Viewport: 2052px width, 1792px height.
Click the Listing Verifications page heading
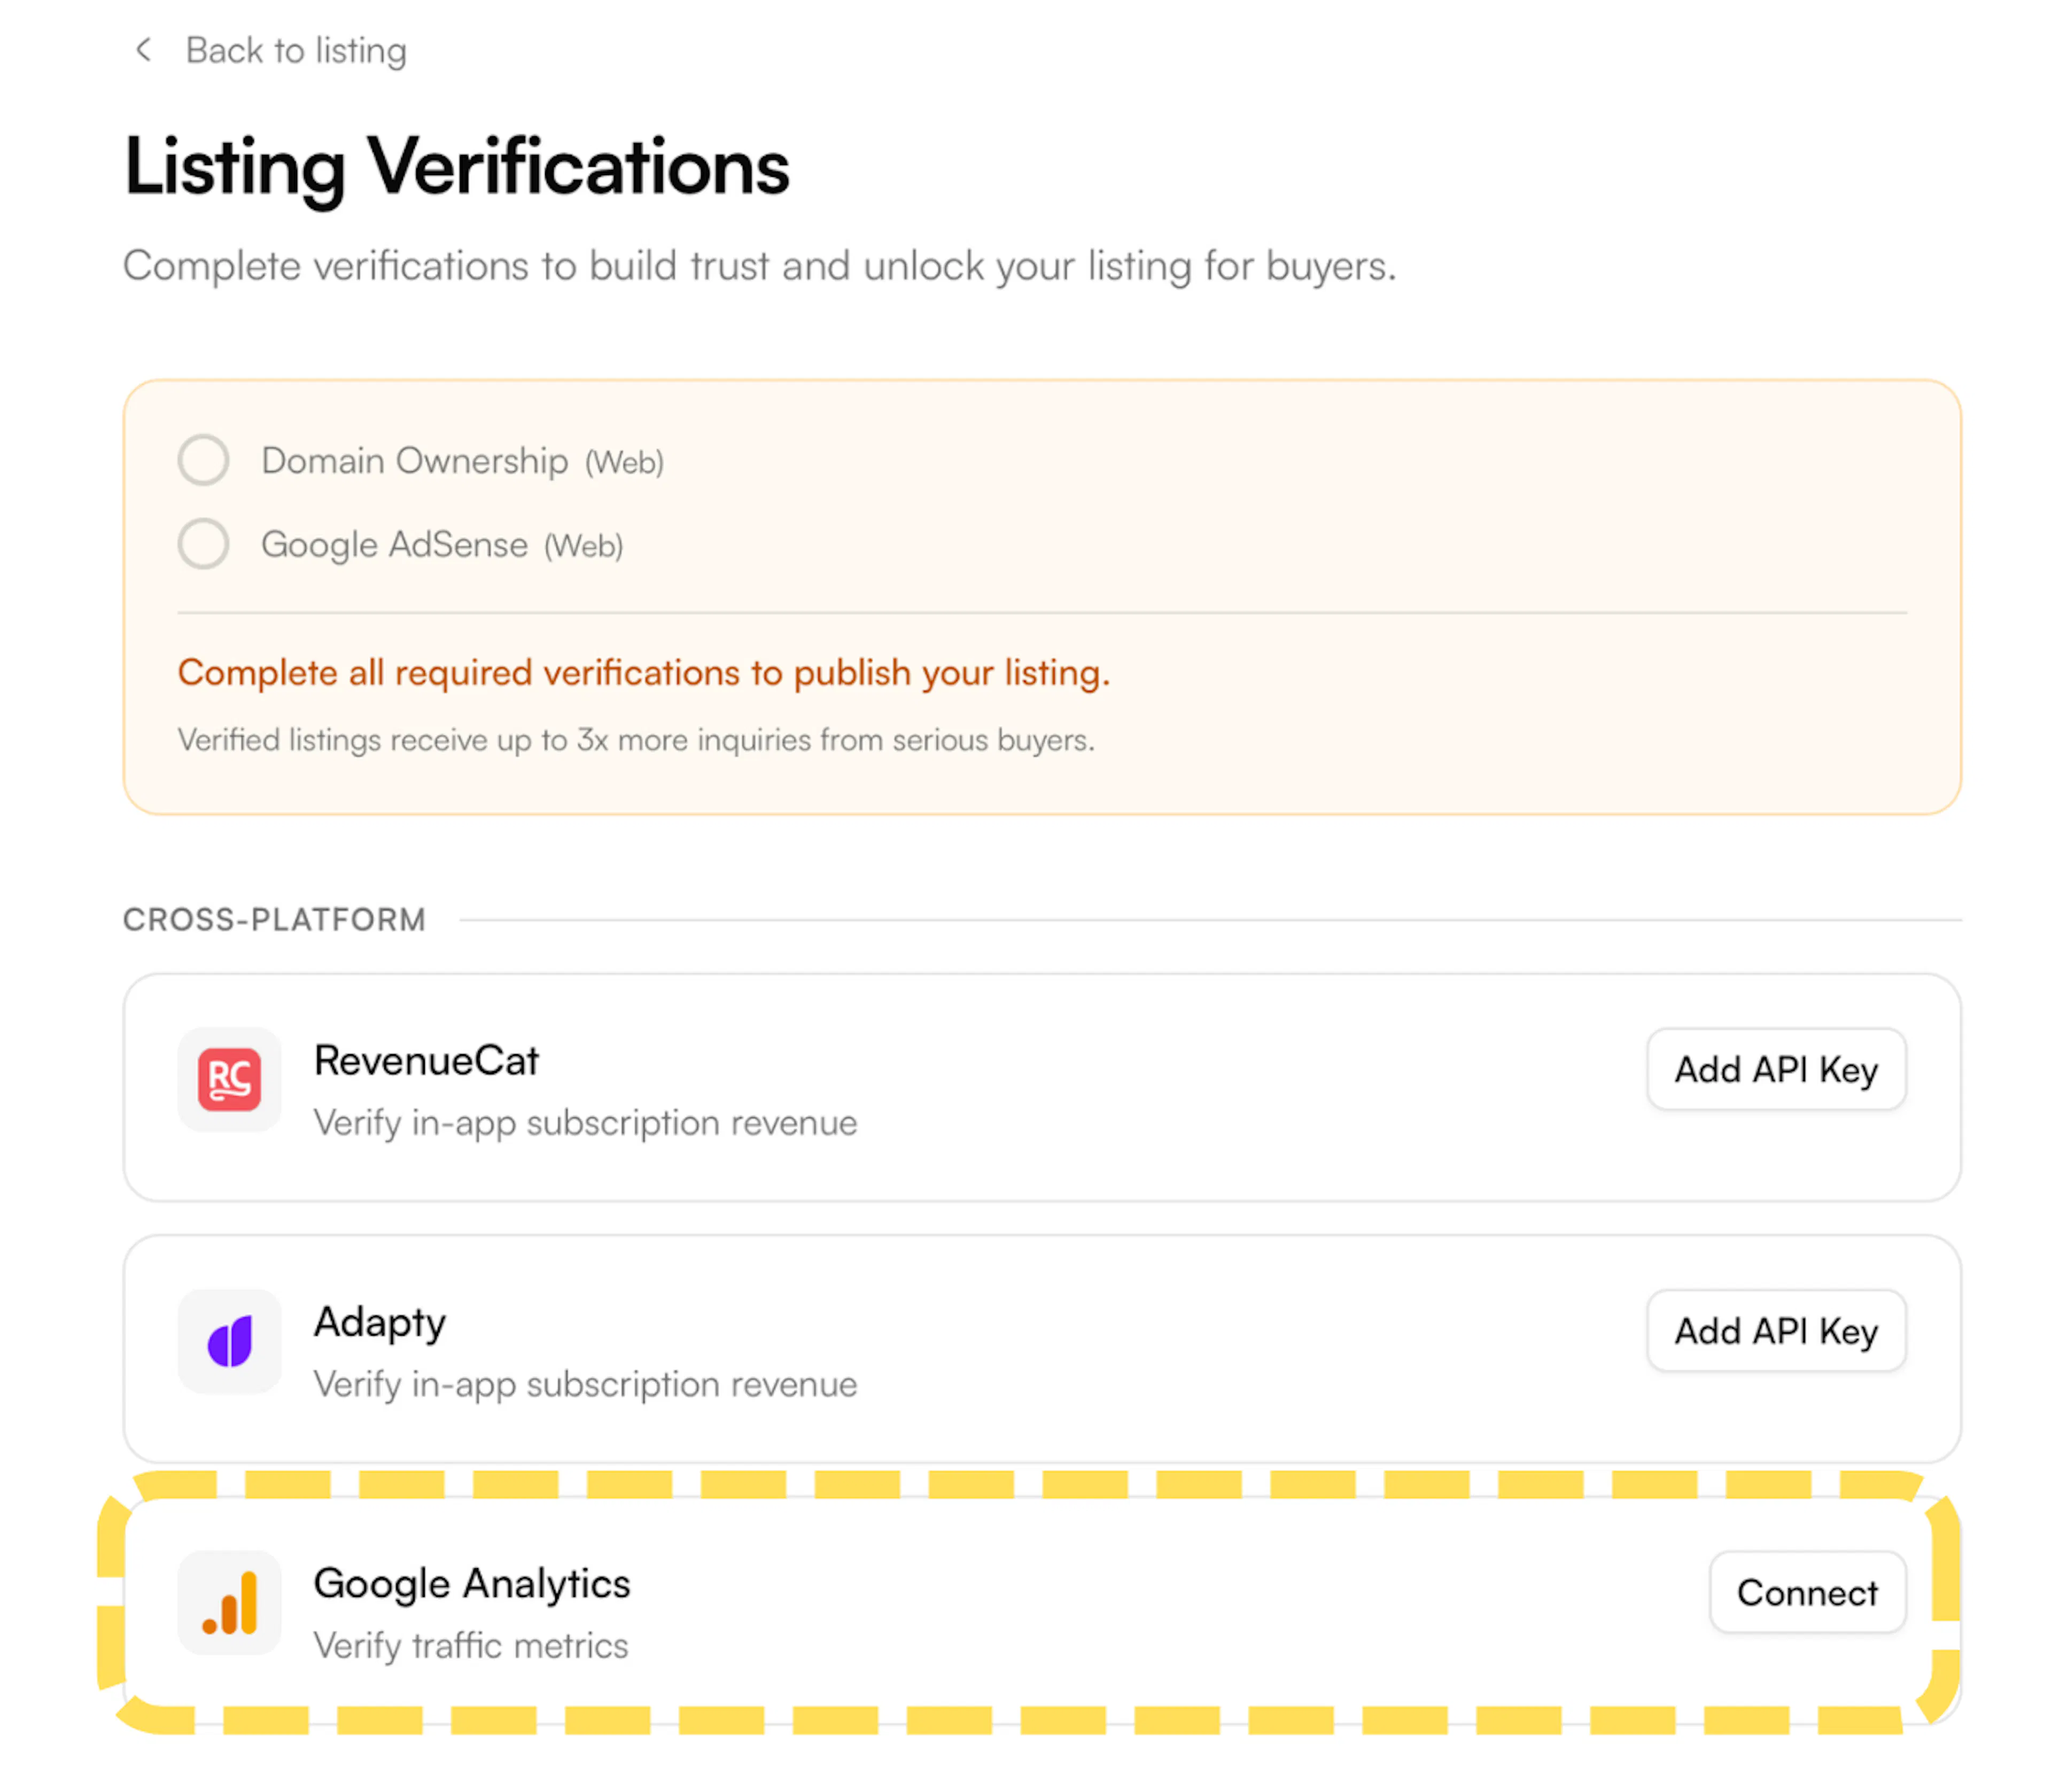point(456,166)
